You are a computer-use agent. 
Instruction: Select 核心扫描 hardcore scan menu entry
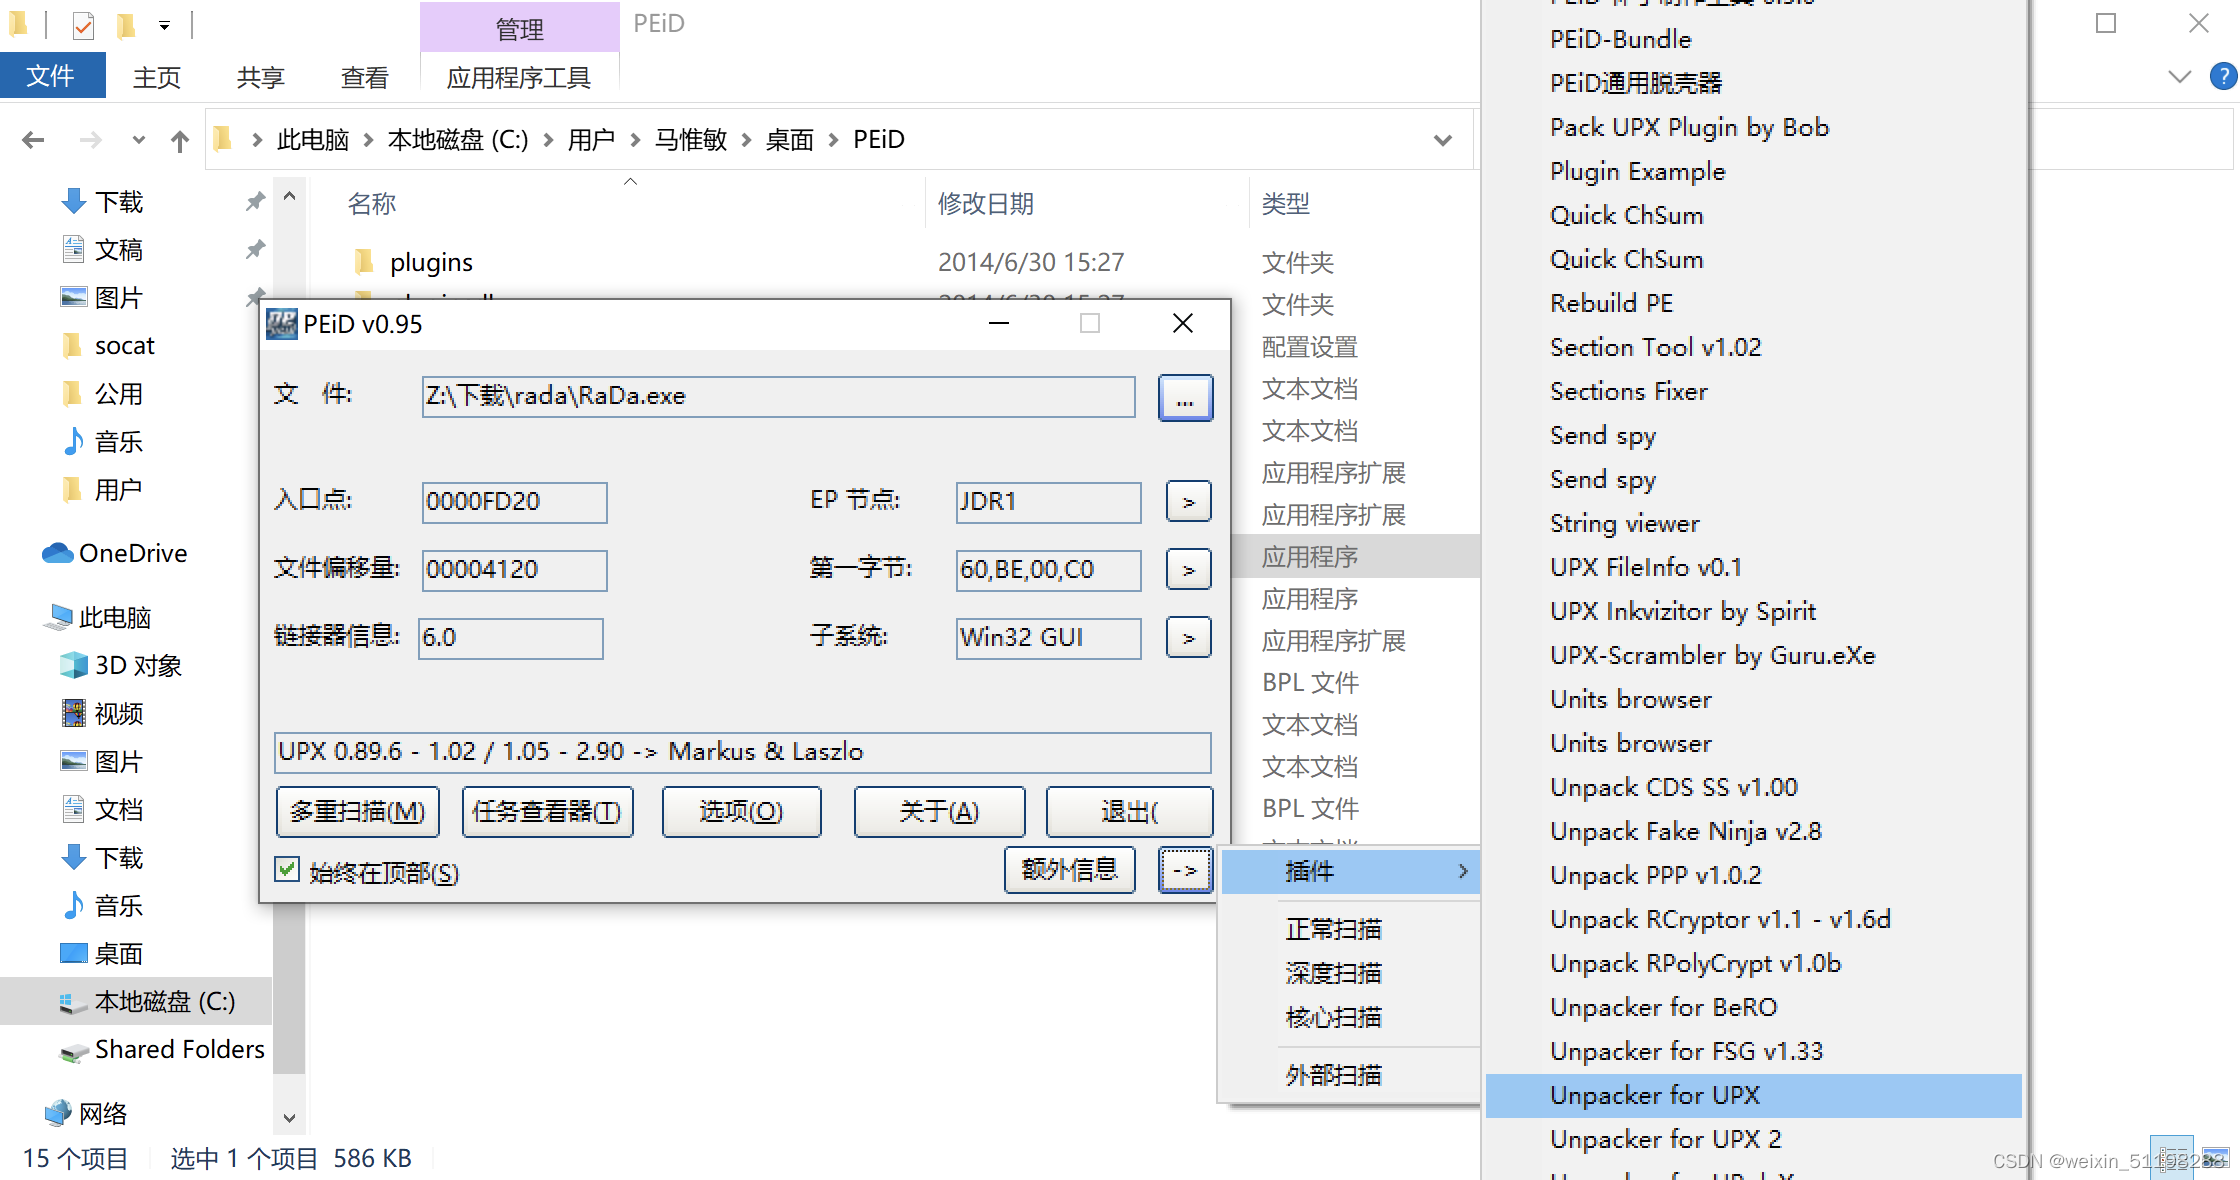pyautogui.click(x=1333, y=1017)
